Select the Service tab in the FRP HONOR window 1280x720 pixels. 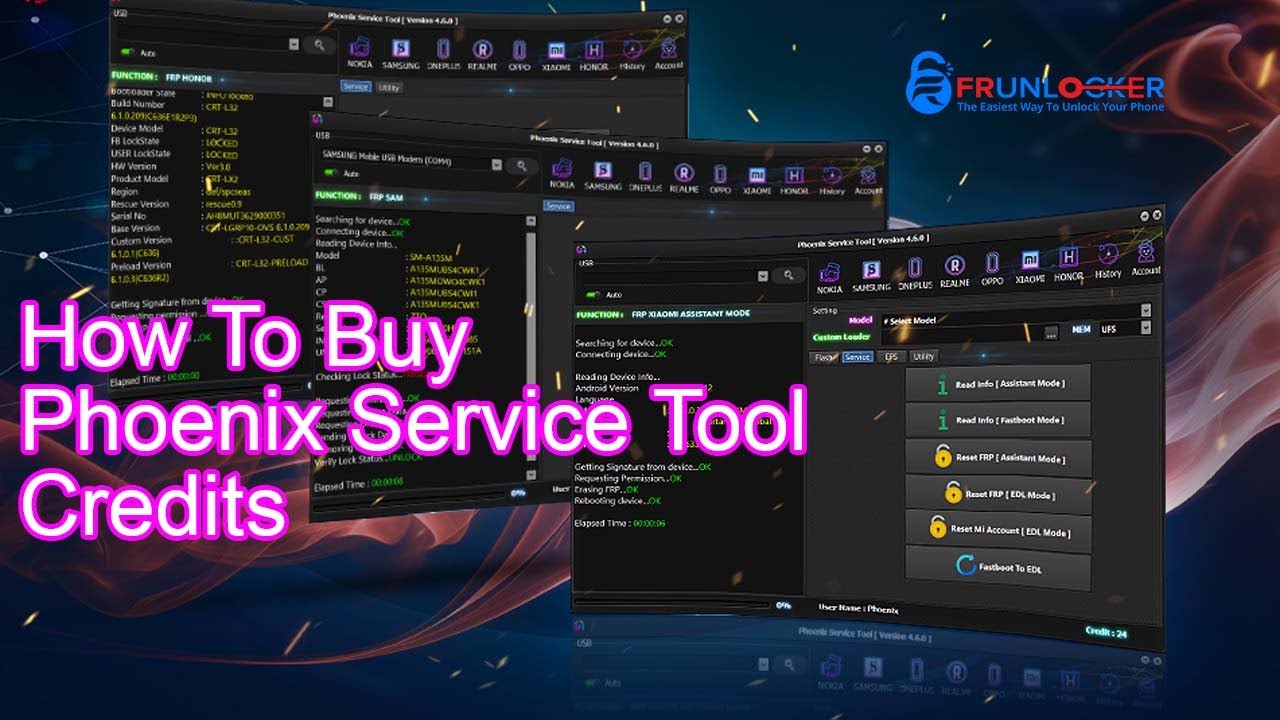tap(356, 87)
